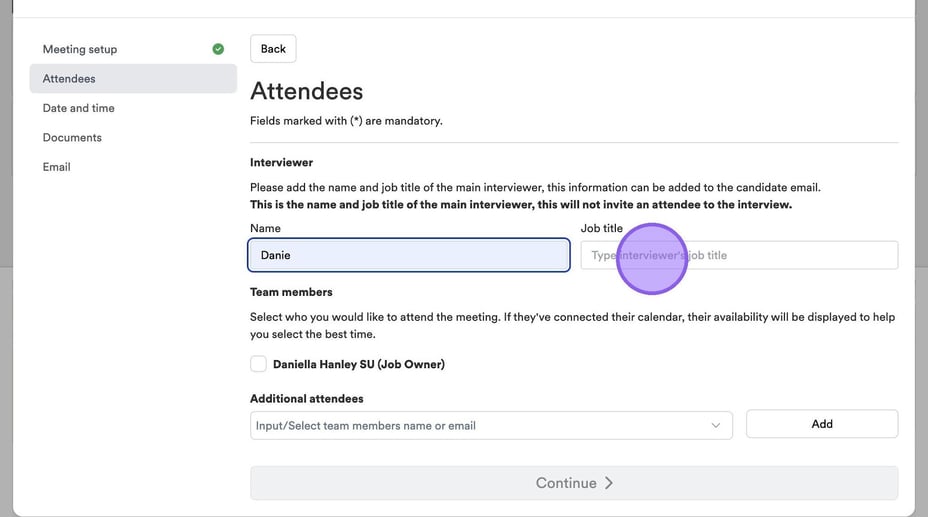Open the Meeting setup step

click(80, 49)
